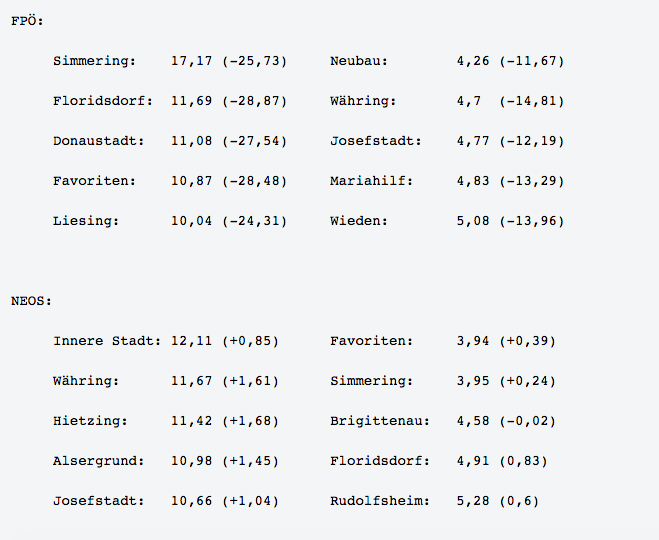Select the Hietzing district label
This screenshot has height=540, width=659.
click(x=90, y=421)
